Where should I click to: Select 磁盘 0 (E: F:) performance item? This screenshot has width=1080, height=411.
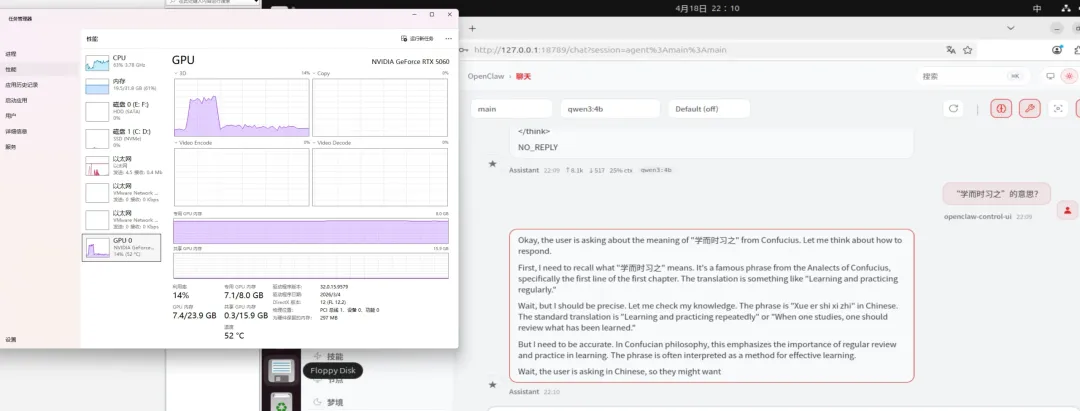click(122, 110)
